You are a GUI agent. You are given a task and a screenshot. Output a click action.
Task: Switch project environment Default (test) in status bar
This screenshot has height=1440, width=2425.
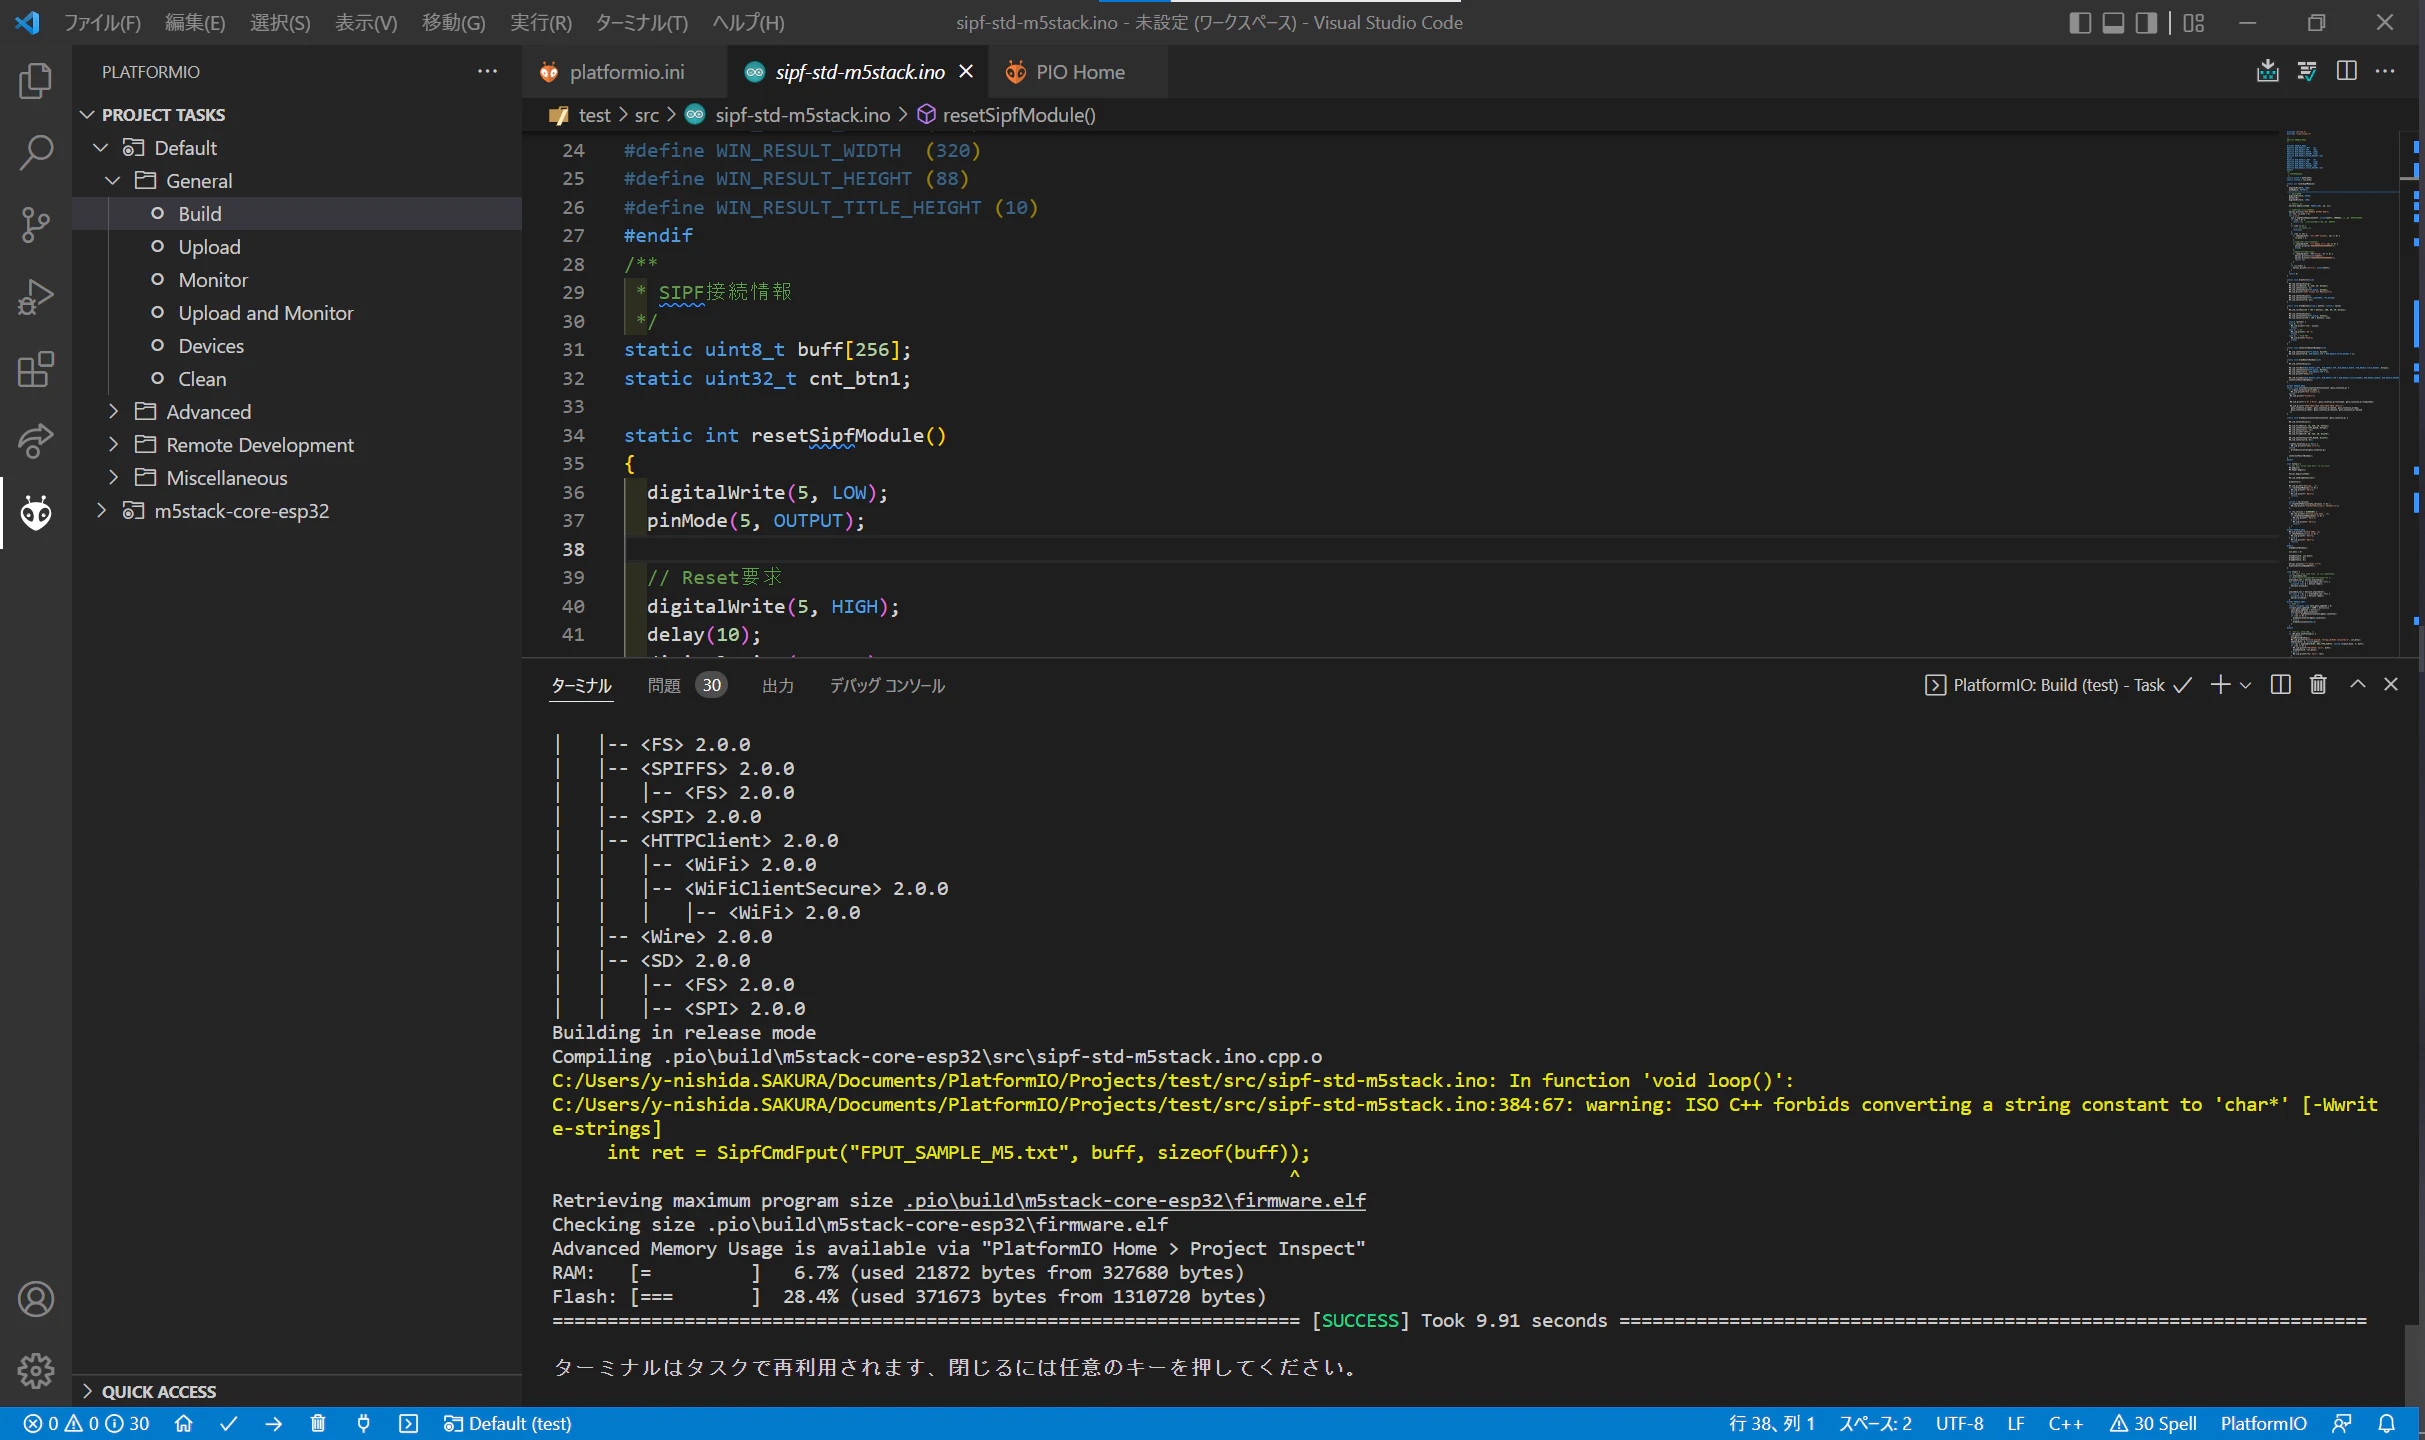(508, 1423)
